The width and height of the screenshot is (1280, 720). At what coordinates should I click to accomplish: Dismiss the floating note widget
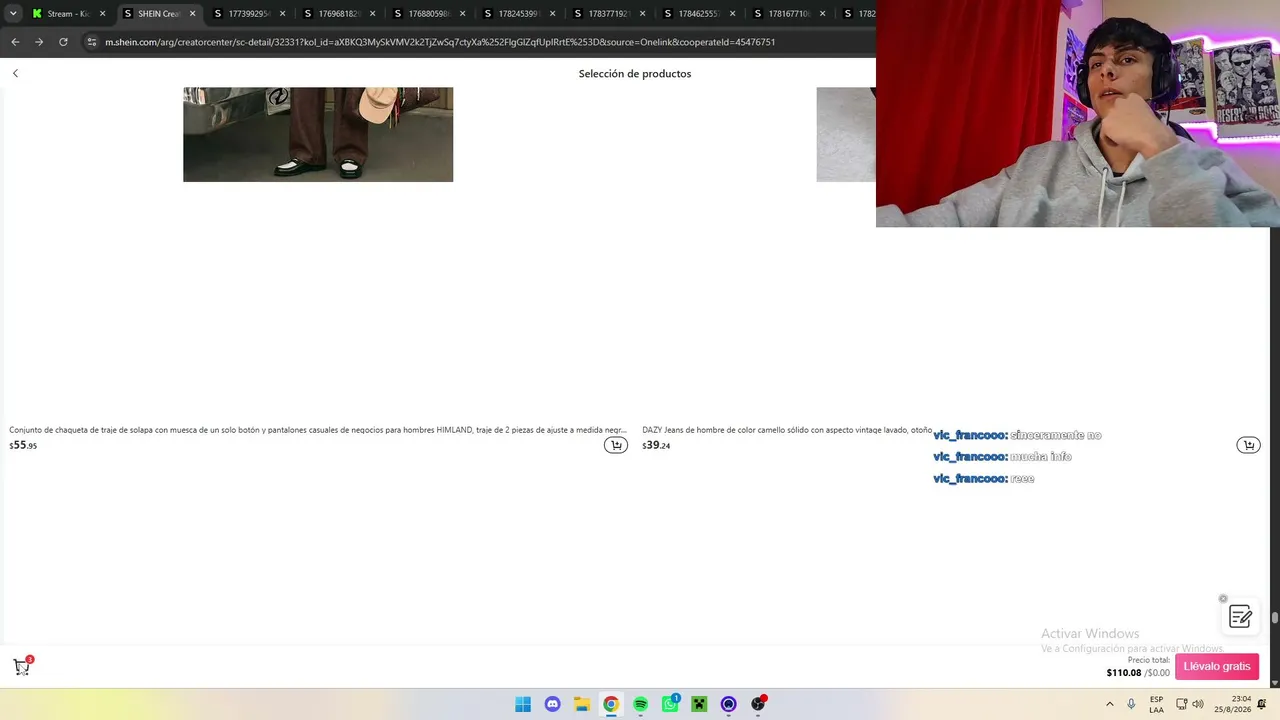click(x=1223, y=599)
